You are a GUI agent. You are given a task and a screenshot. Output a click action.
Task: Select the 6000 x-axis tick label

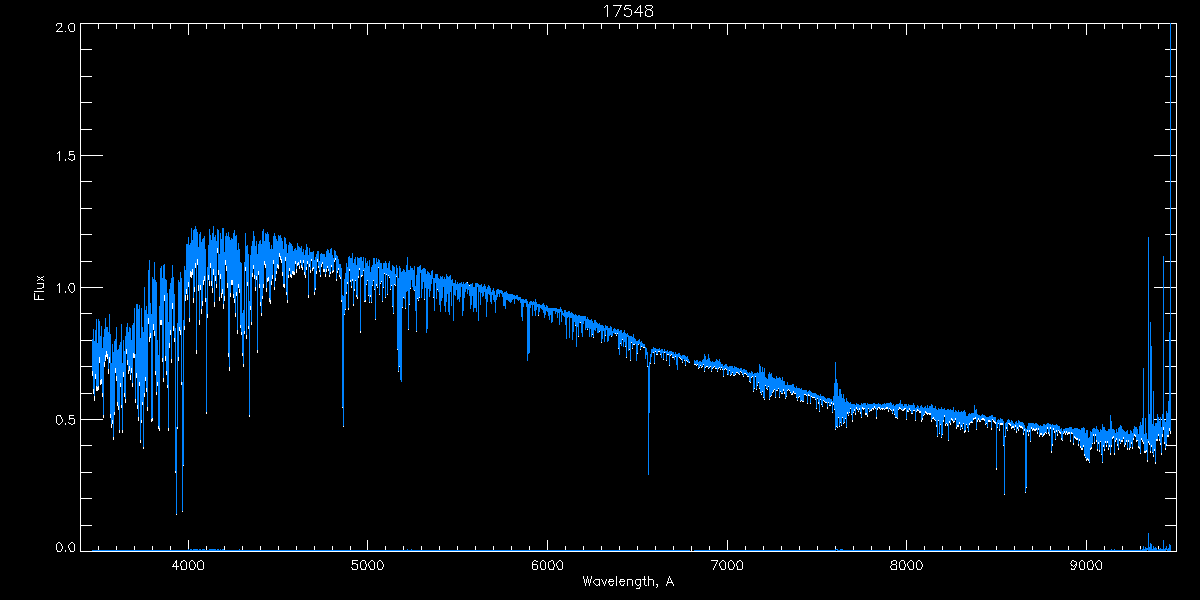tap(547, 563)
